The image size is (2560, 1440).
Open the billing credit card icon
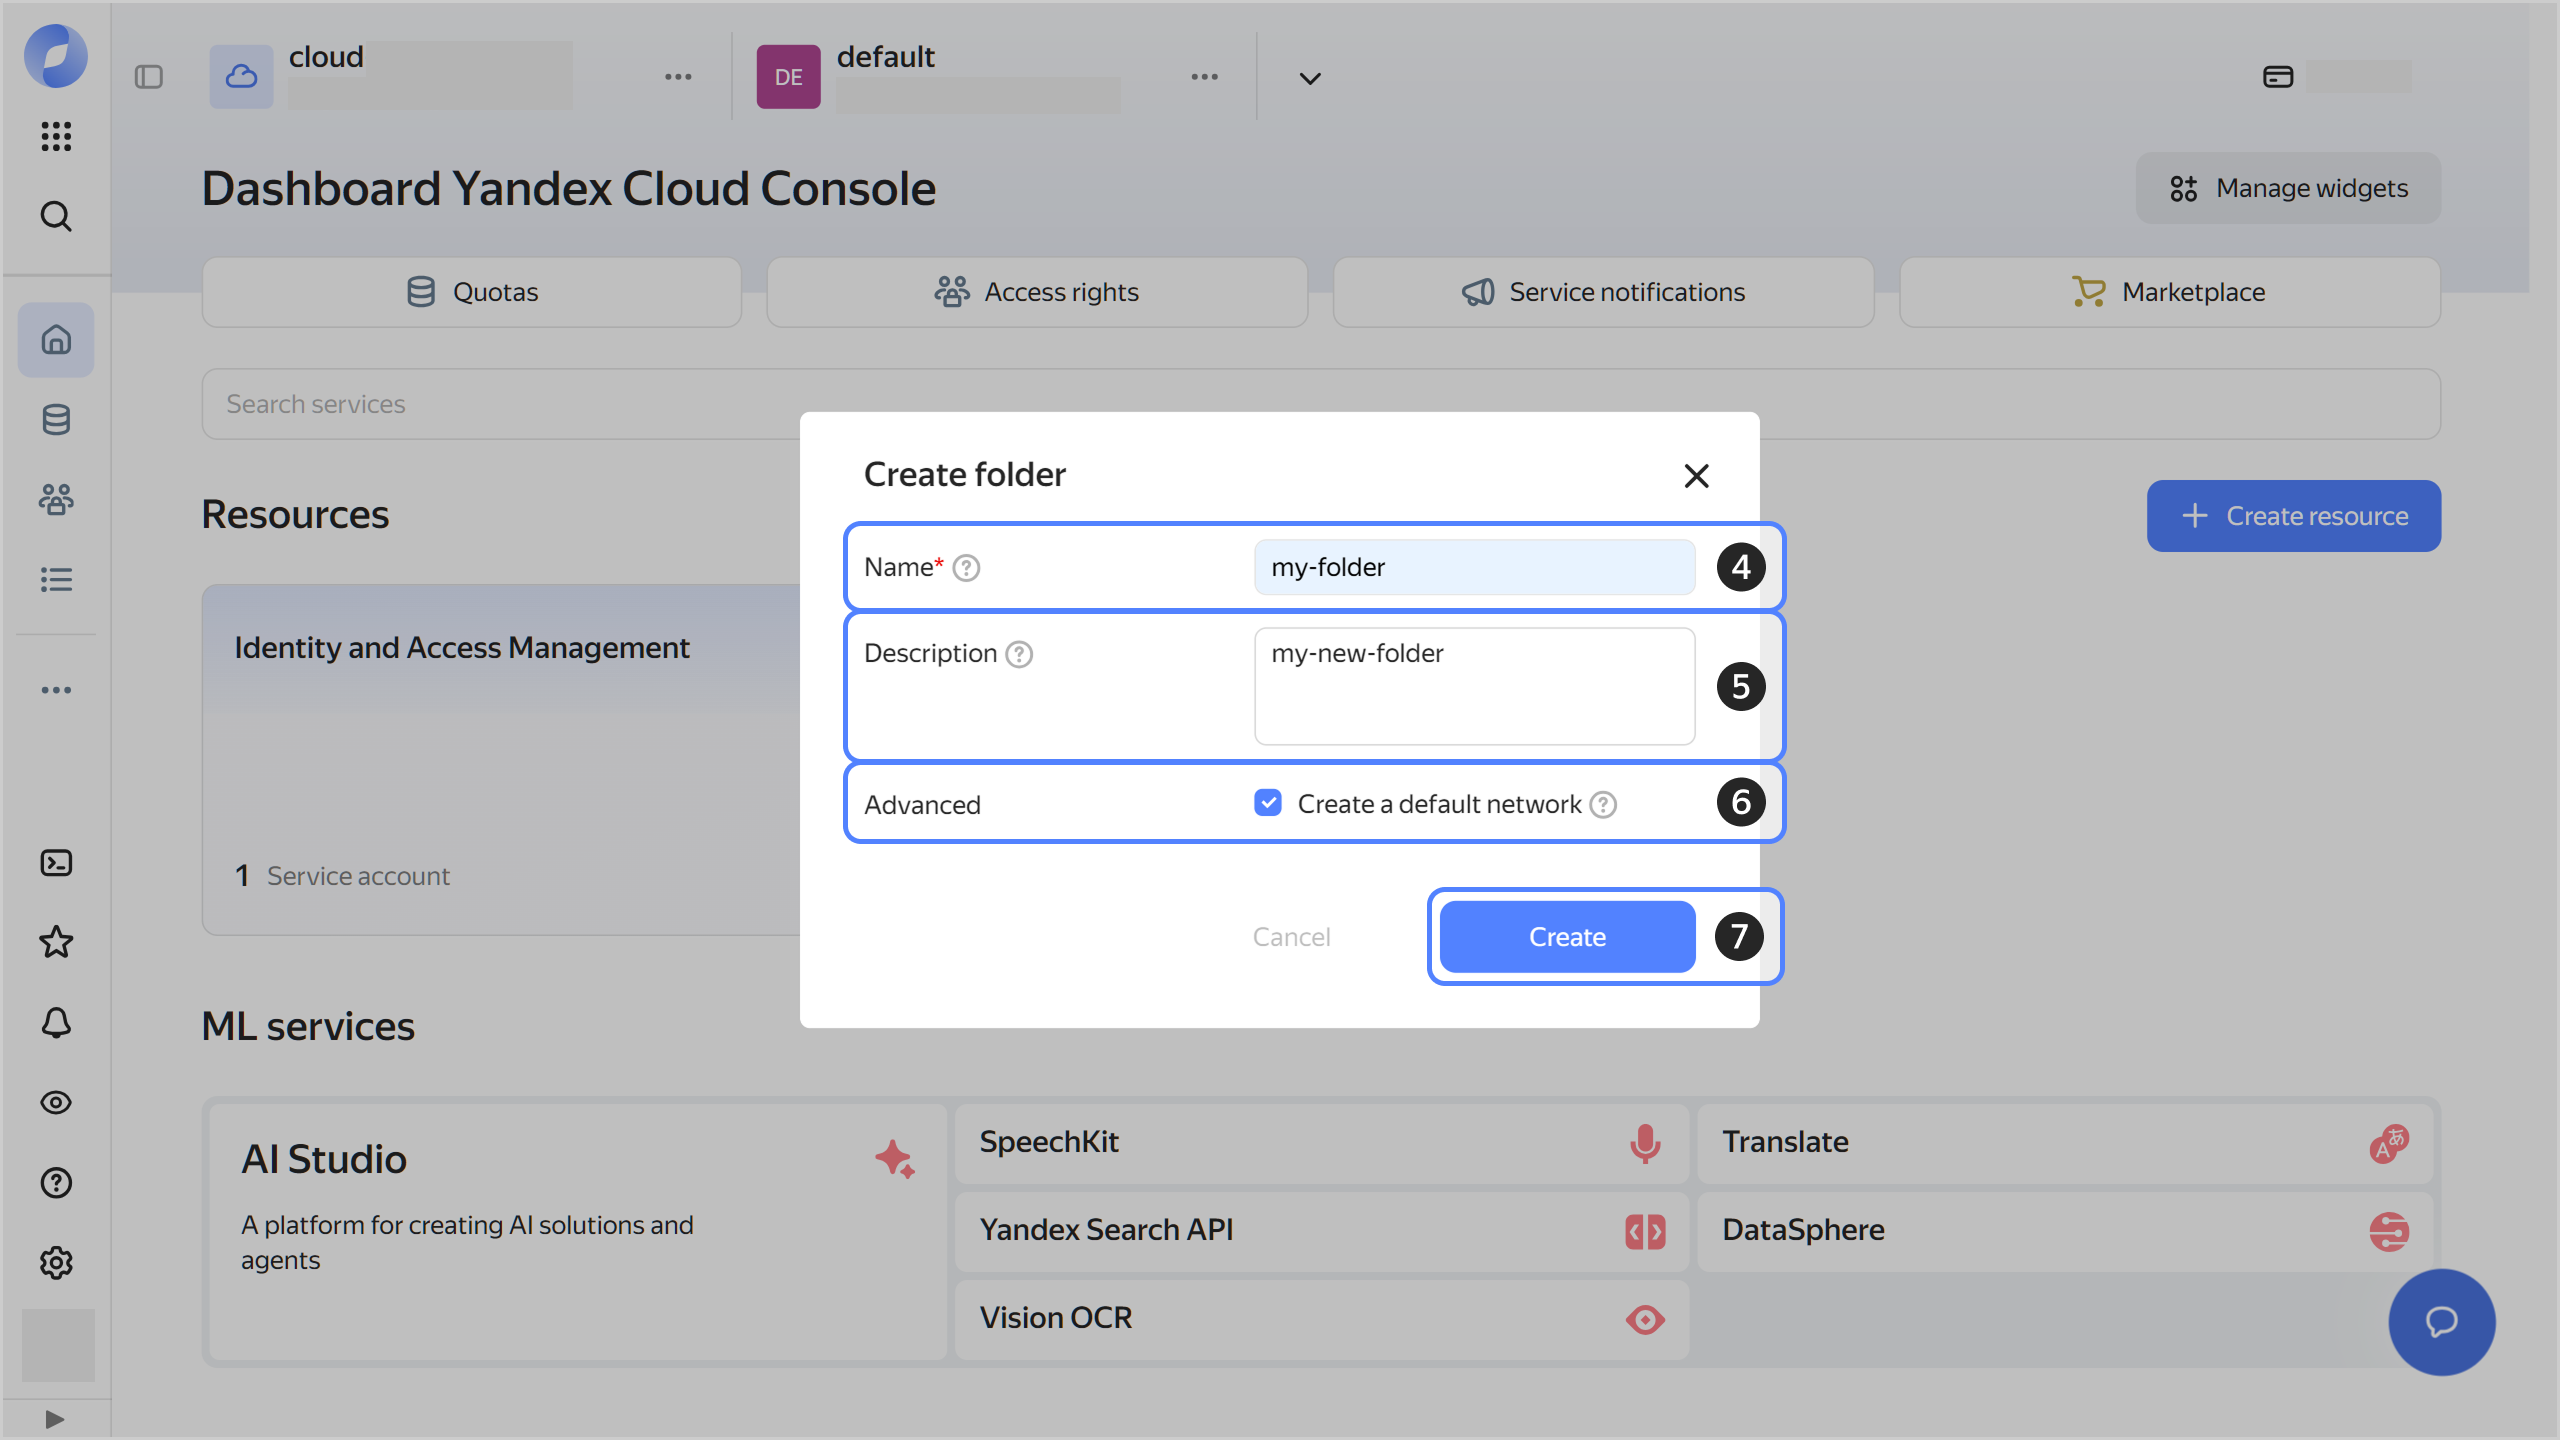click(x=2278, y=75)
